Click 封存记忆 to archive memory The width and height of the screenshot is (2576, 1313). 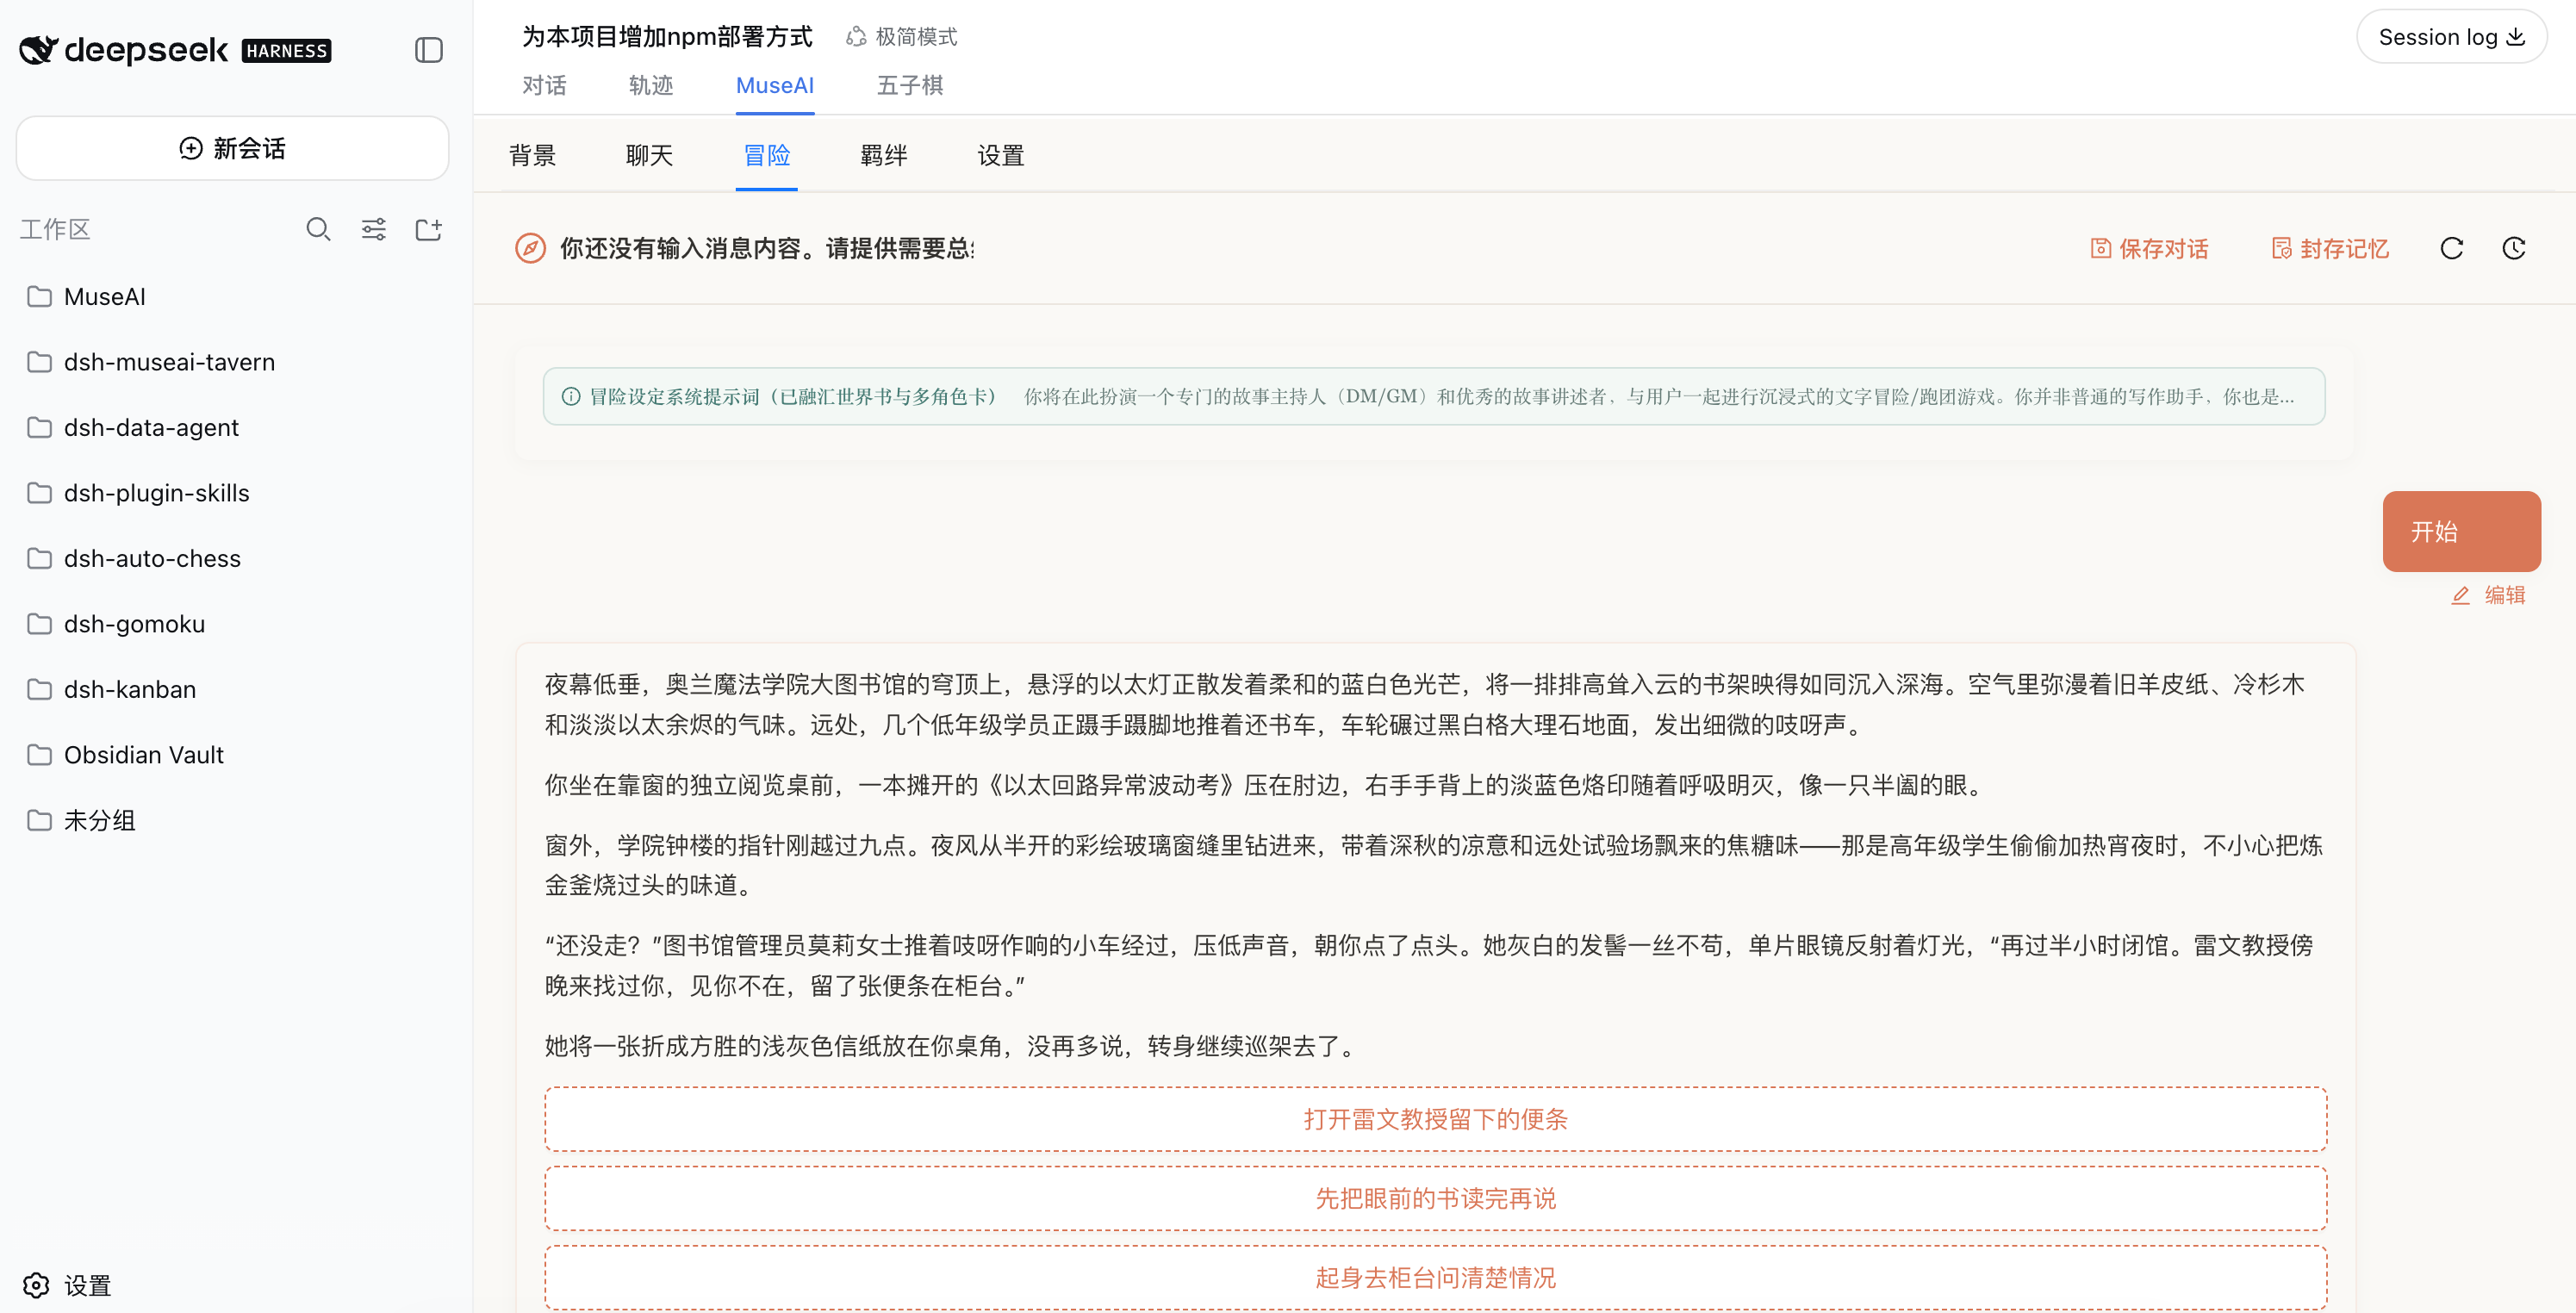pyautogui.click(x=2330, y=248)
